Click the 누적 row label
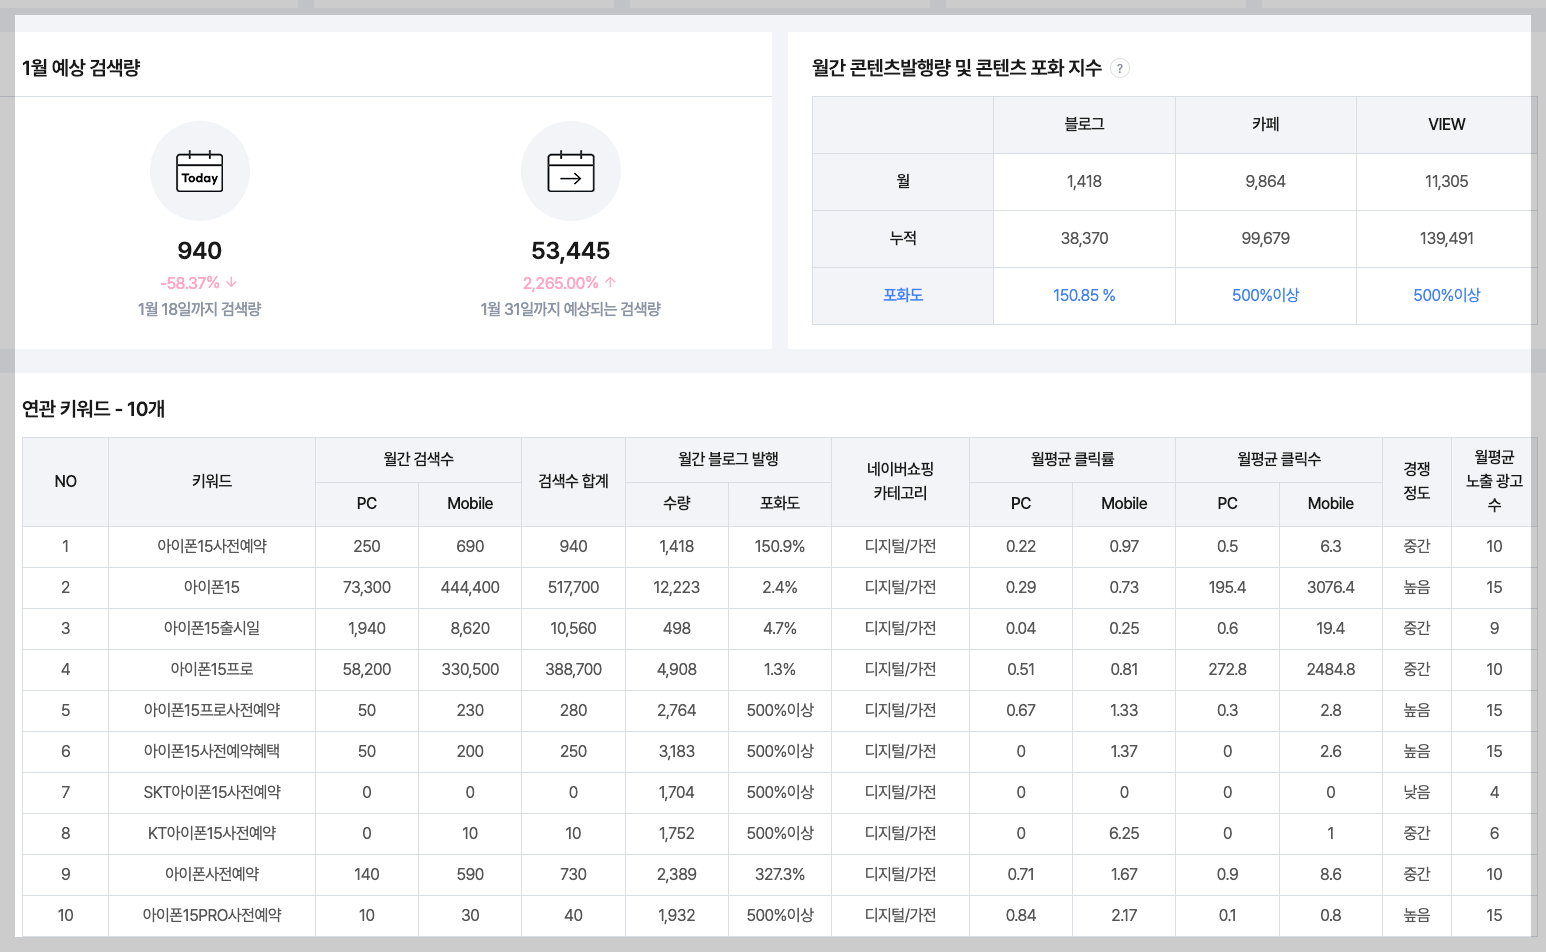This screenshot has height=952, width=1546. 903,238
